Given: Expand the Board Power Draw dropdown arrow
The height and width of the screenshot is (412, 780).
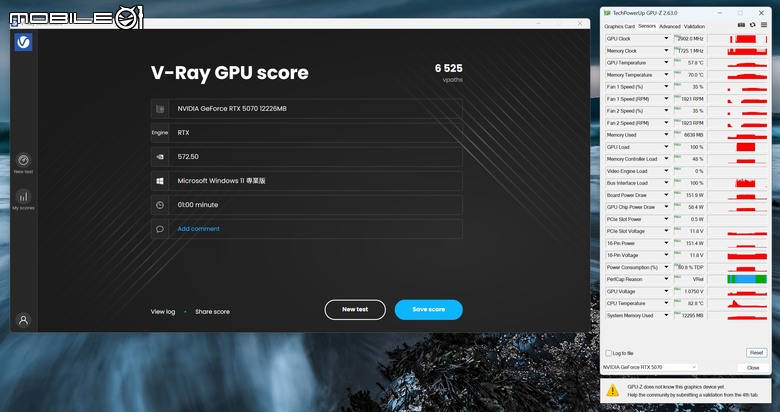Looking at the screenshot, I should 666,195.
